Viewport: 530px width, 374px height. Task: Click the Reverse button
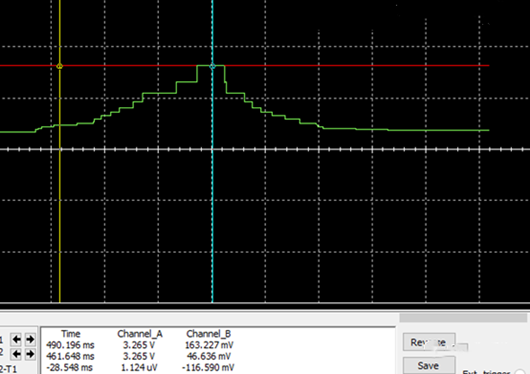pyautogui.click(x=429, y=343)
